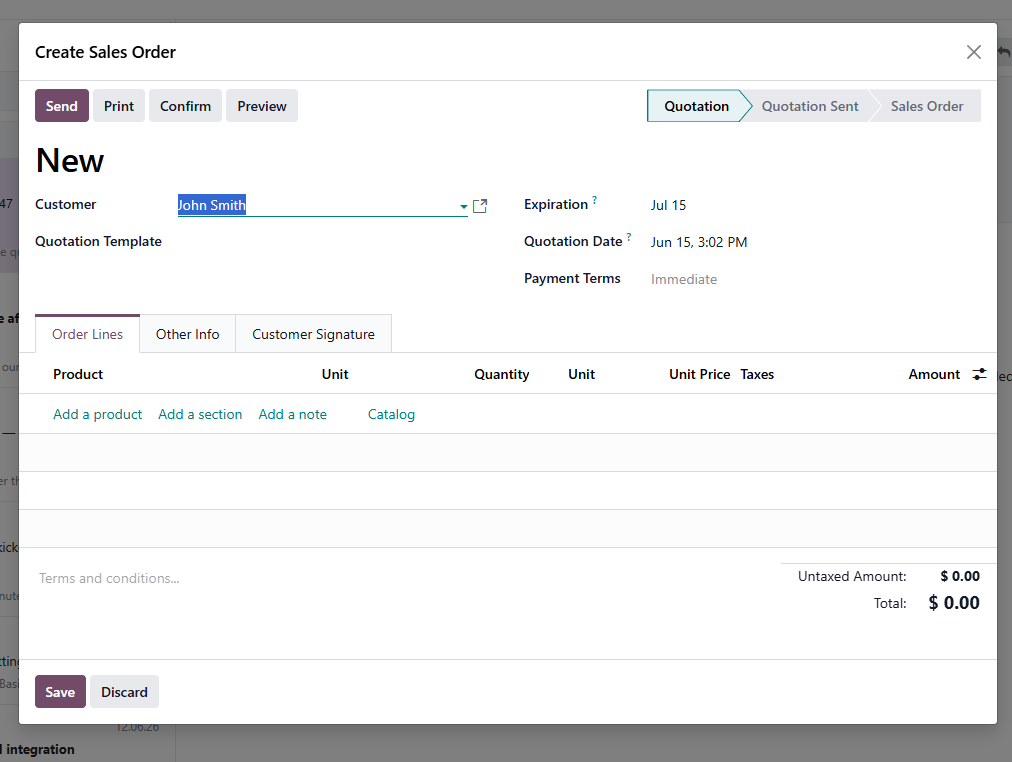Open the Payment Terms field showing Immediate
1012x762 pixels.
click(683, 279)
